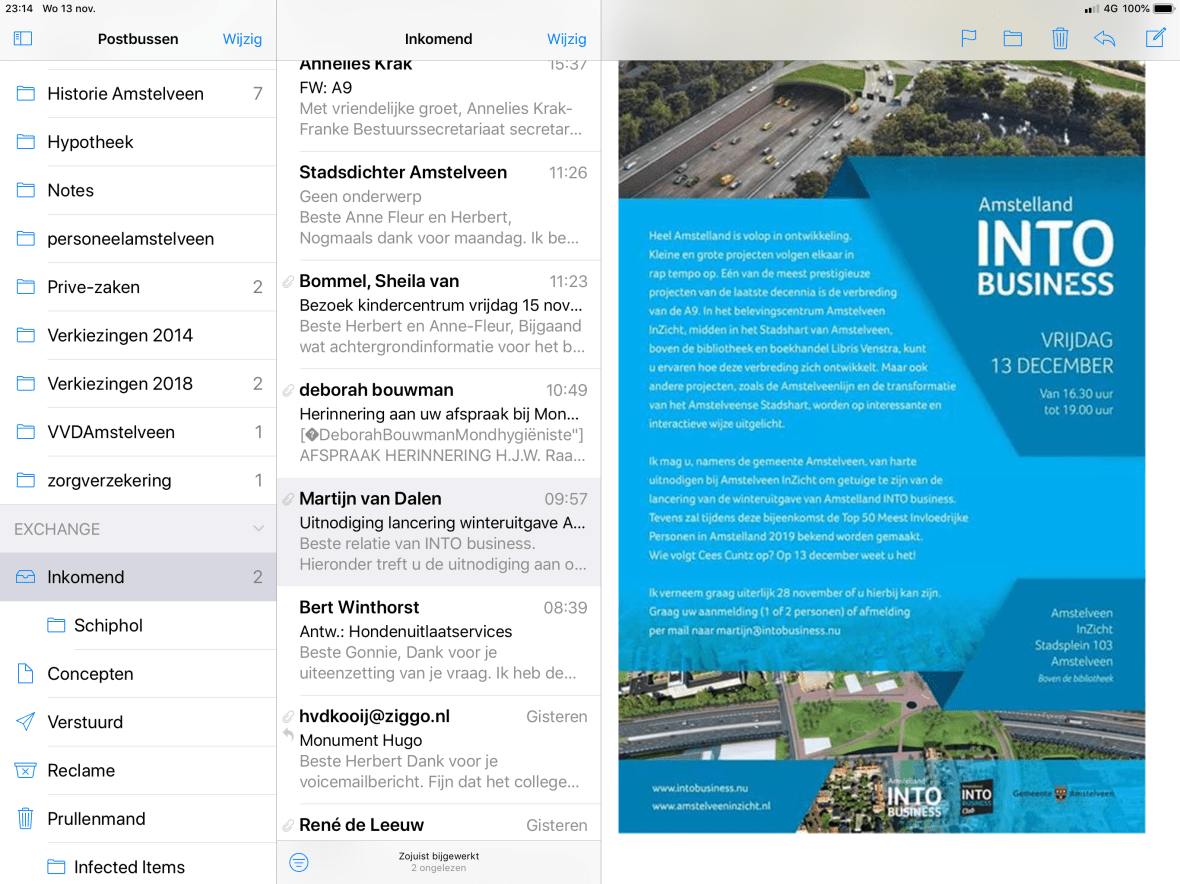The width and height of the screenshot is (1180, 884).
Task: Compose a new email message
Action: point(1155,39)
